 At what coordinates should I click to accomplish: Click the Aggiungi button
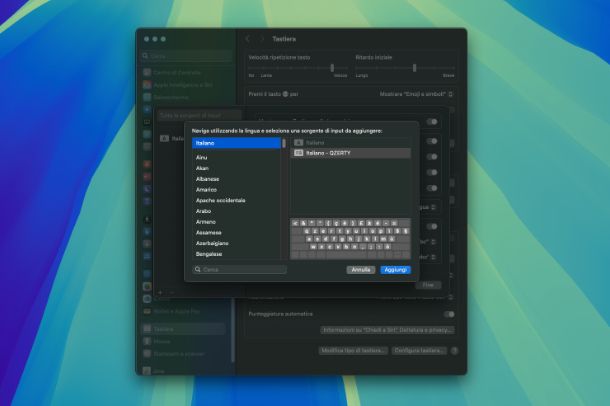(x=395, y=270)
